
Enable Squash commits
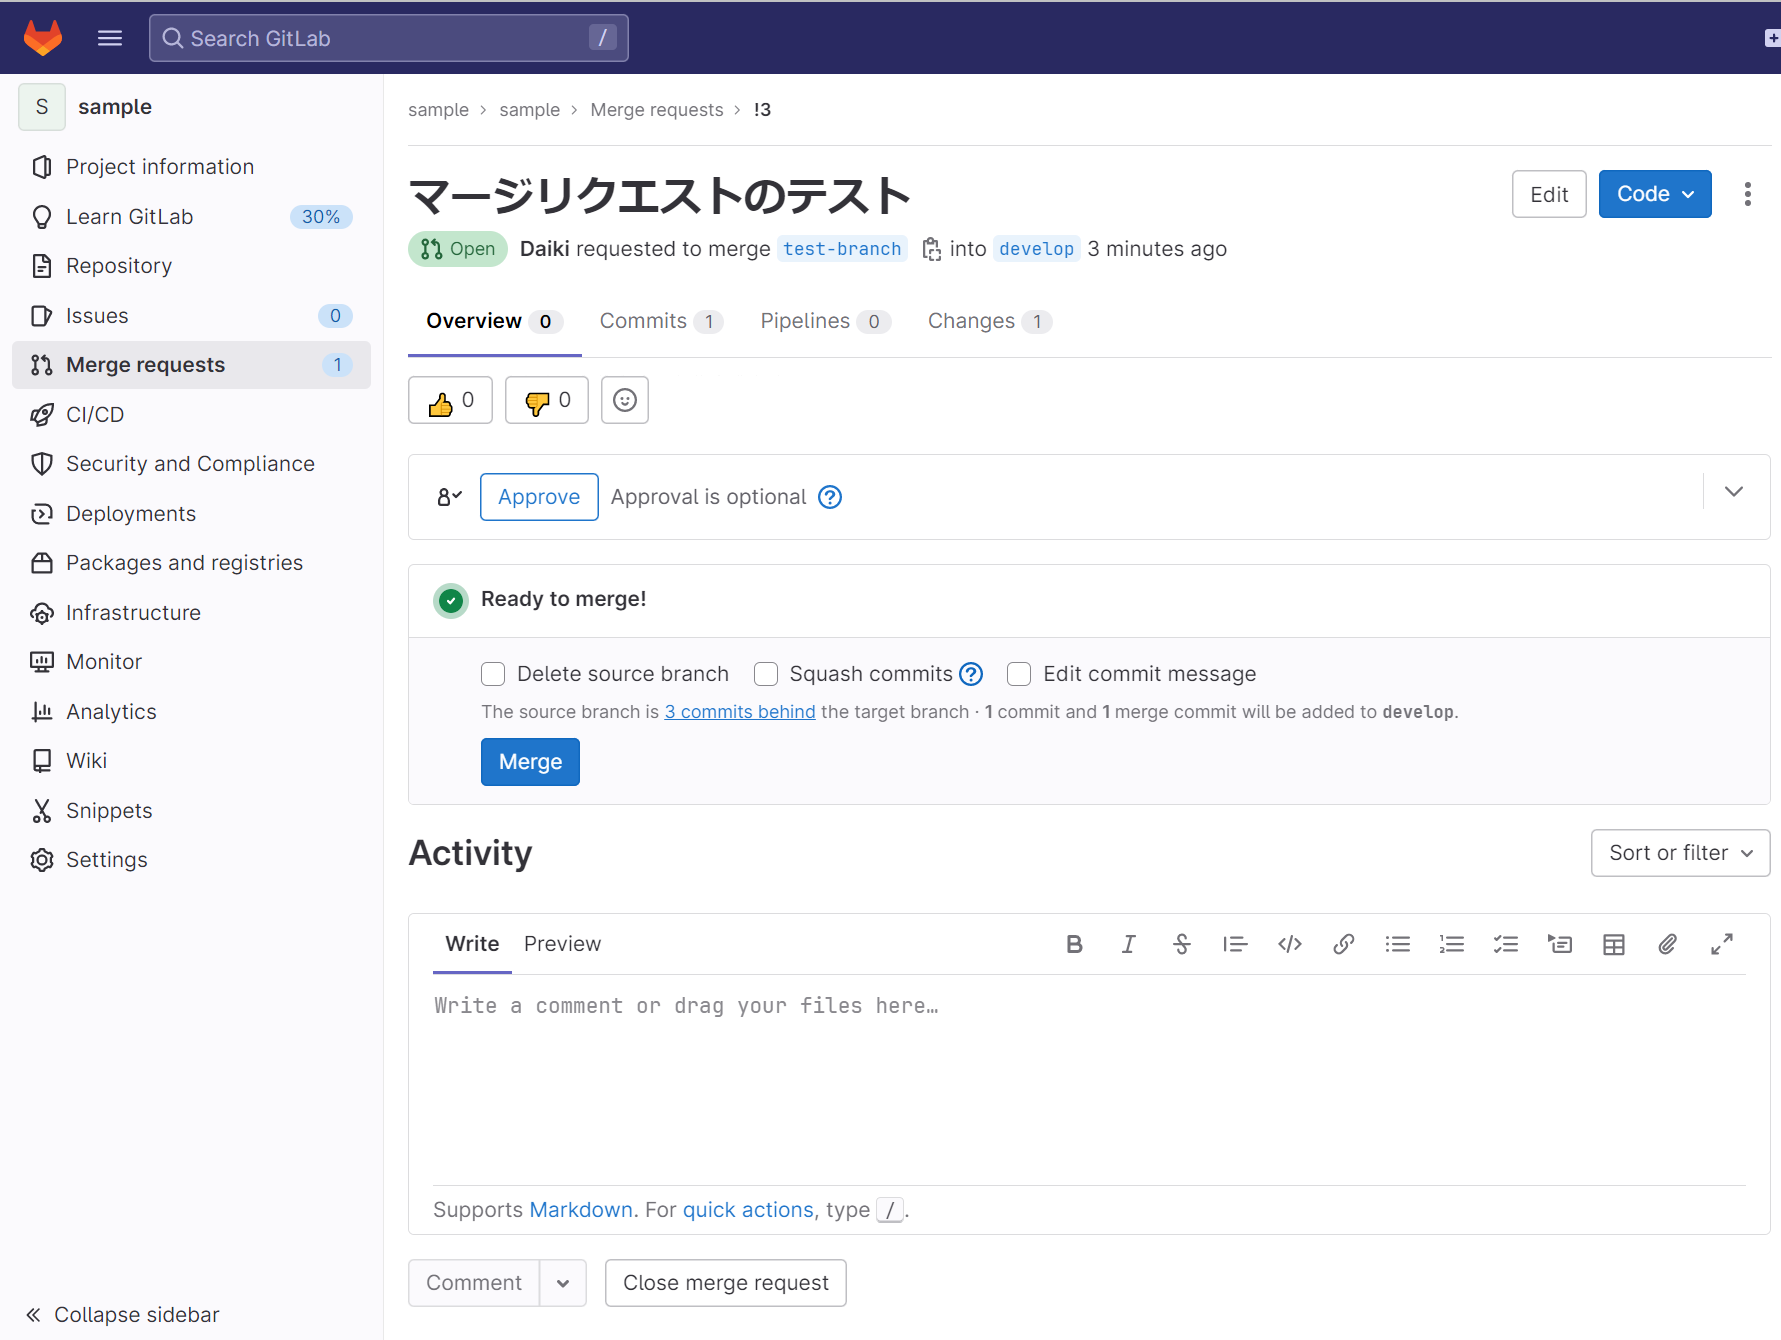[765, 673]
